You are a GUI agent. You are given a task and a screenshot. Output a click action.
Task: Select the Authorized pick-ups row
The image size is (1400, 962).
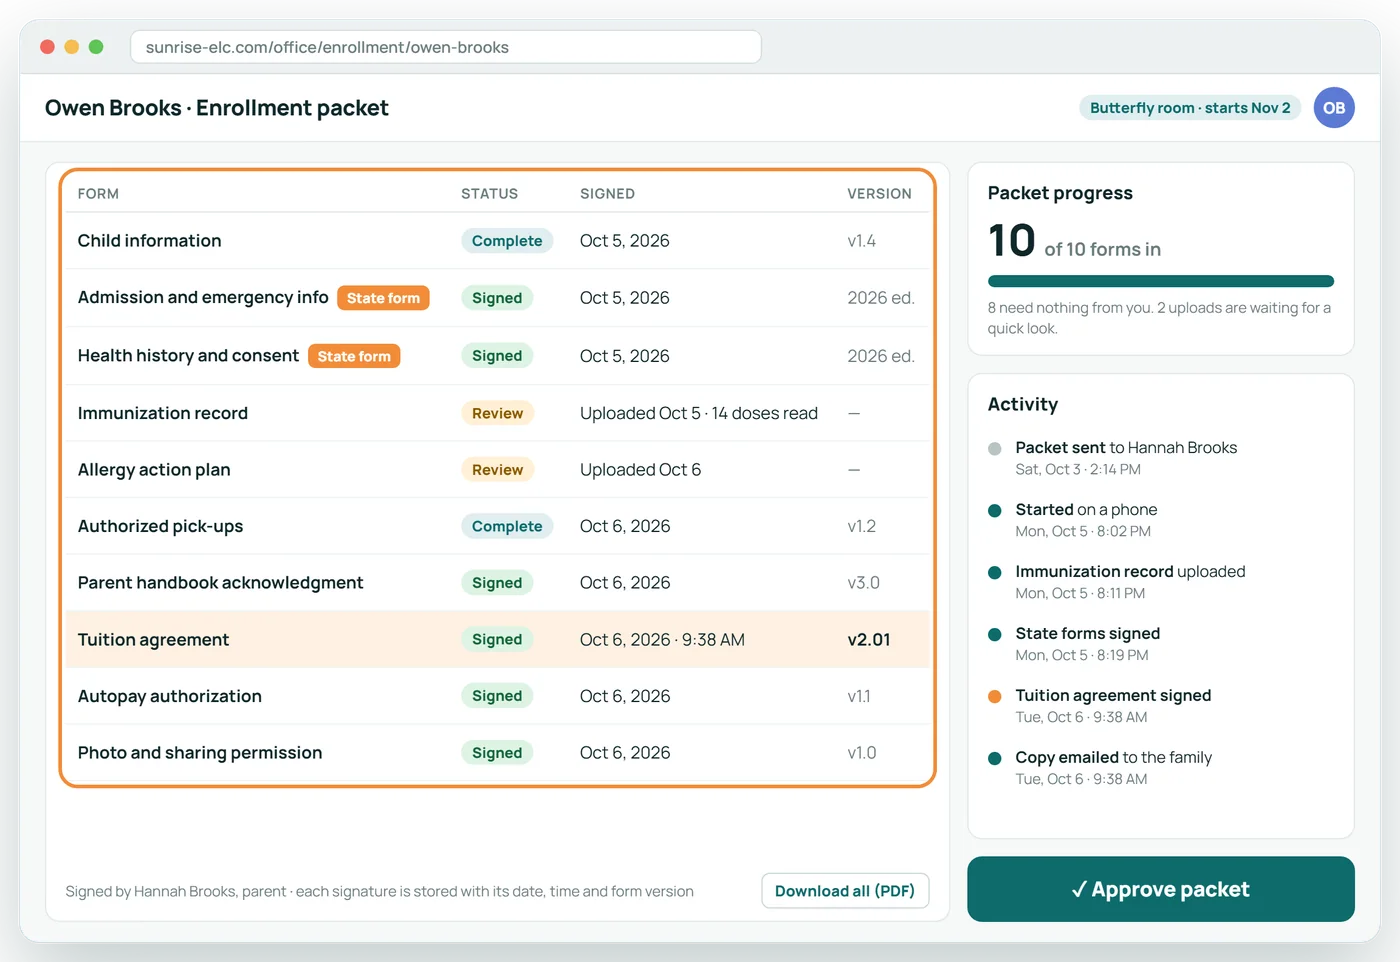(497, 526)
